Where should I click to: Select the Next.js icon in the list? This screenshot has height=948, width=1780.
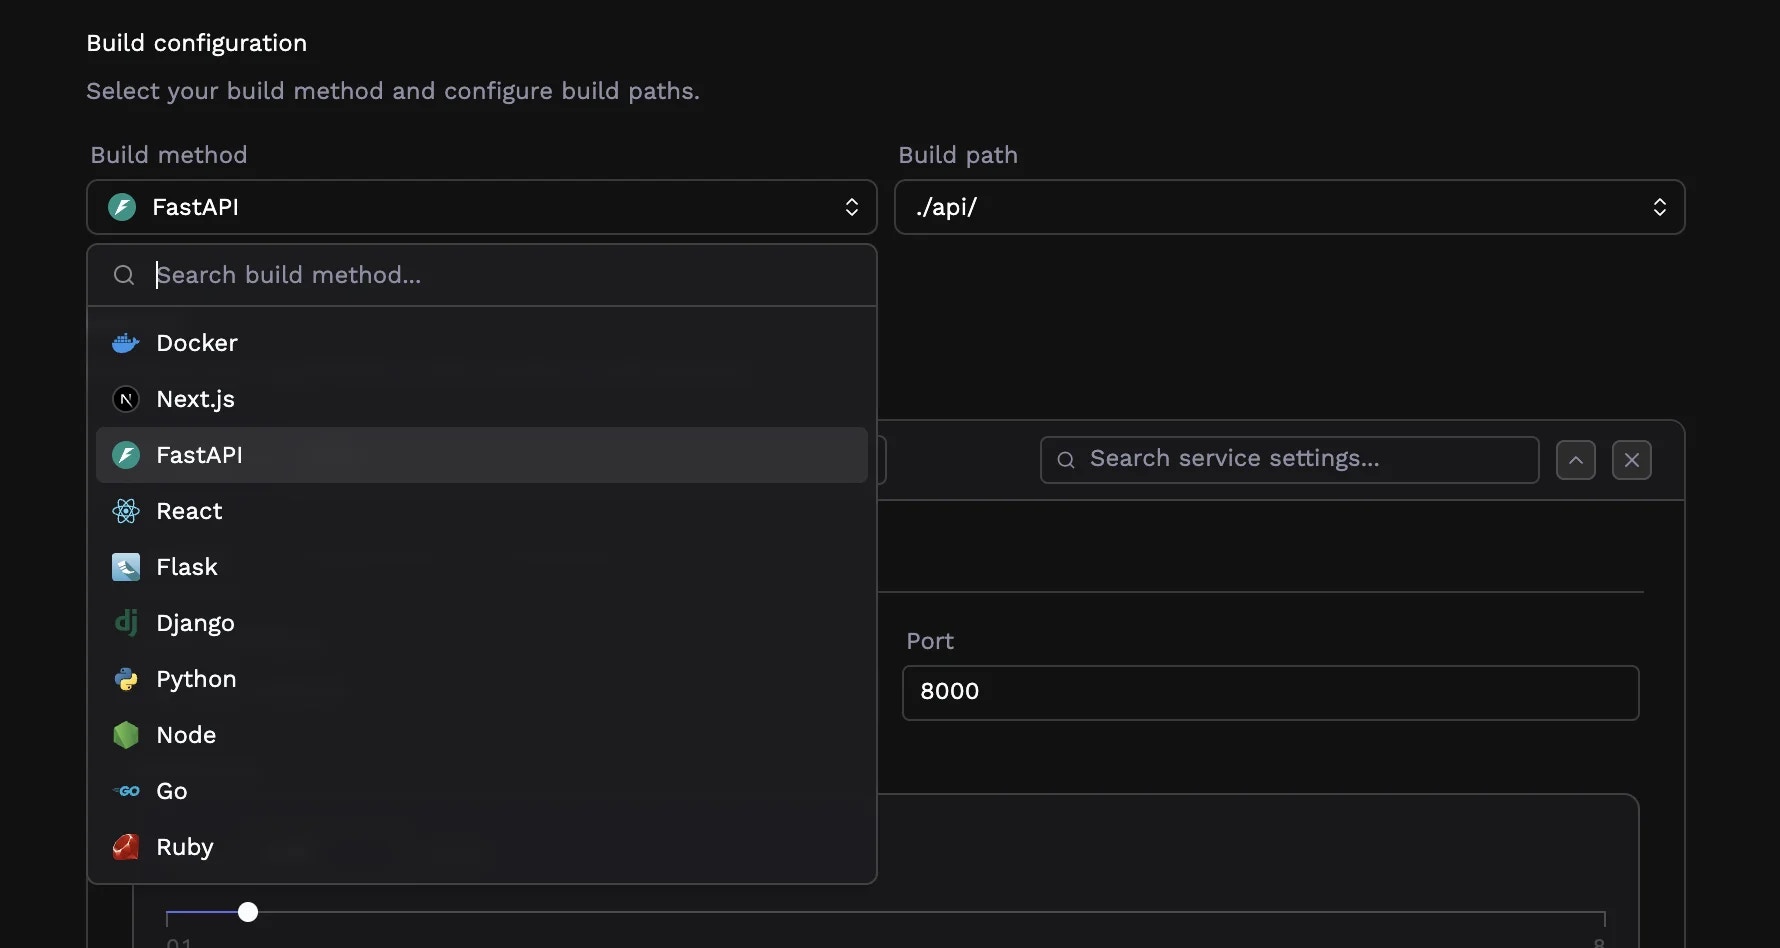click(125, 399)
